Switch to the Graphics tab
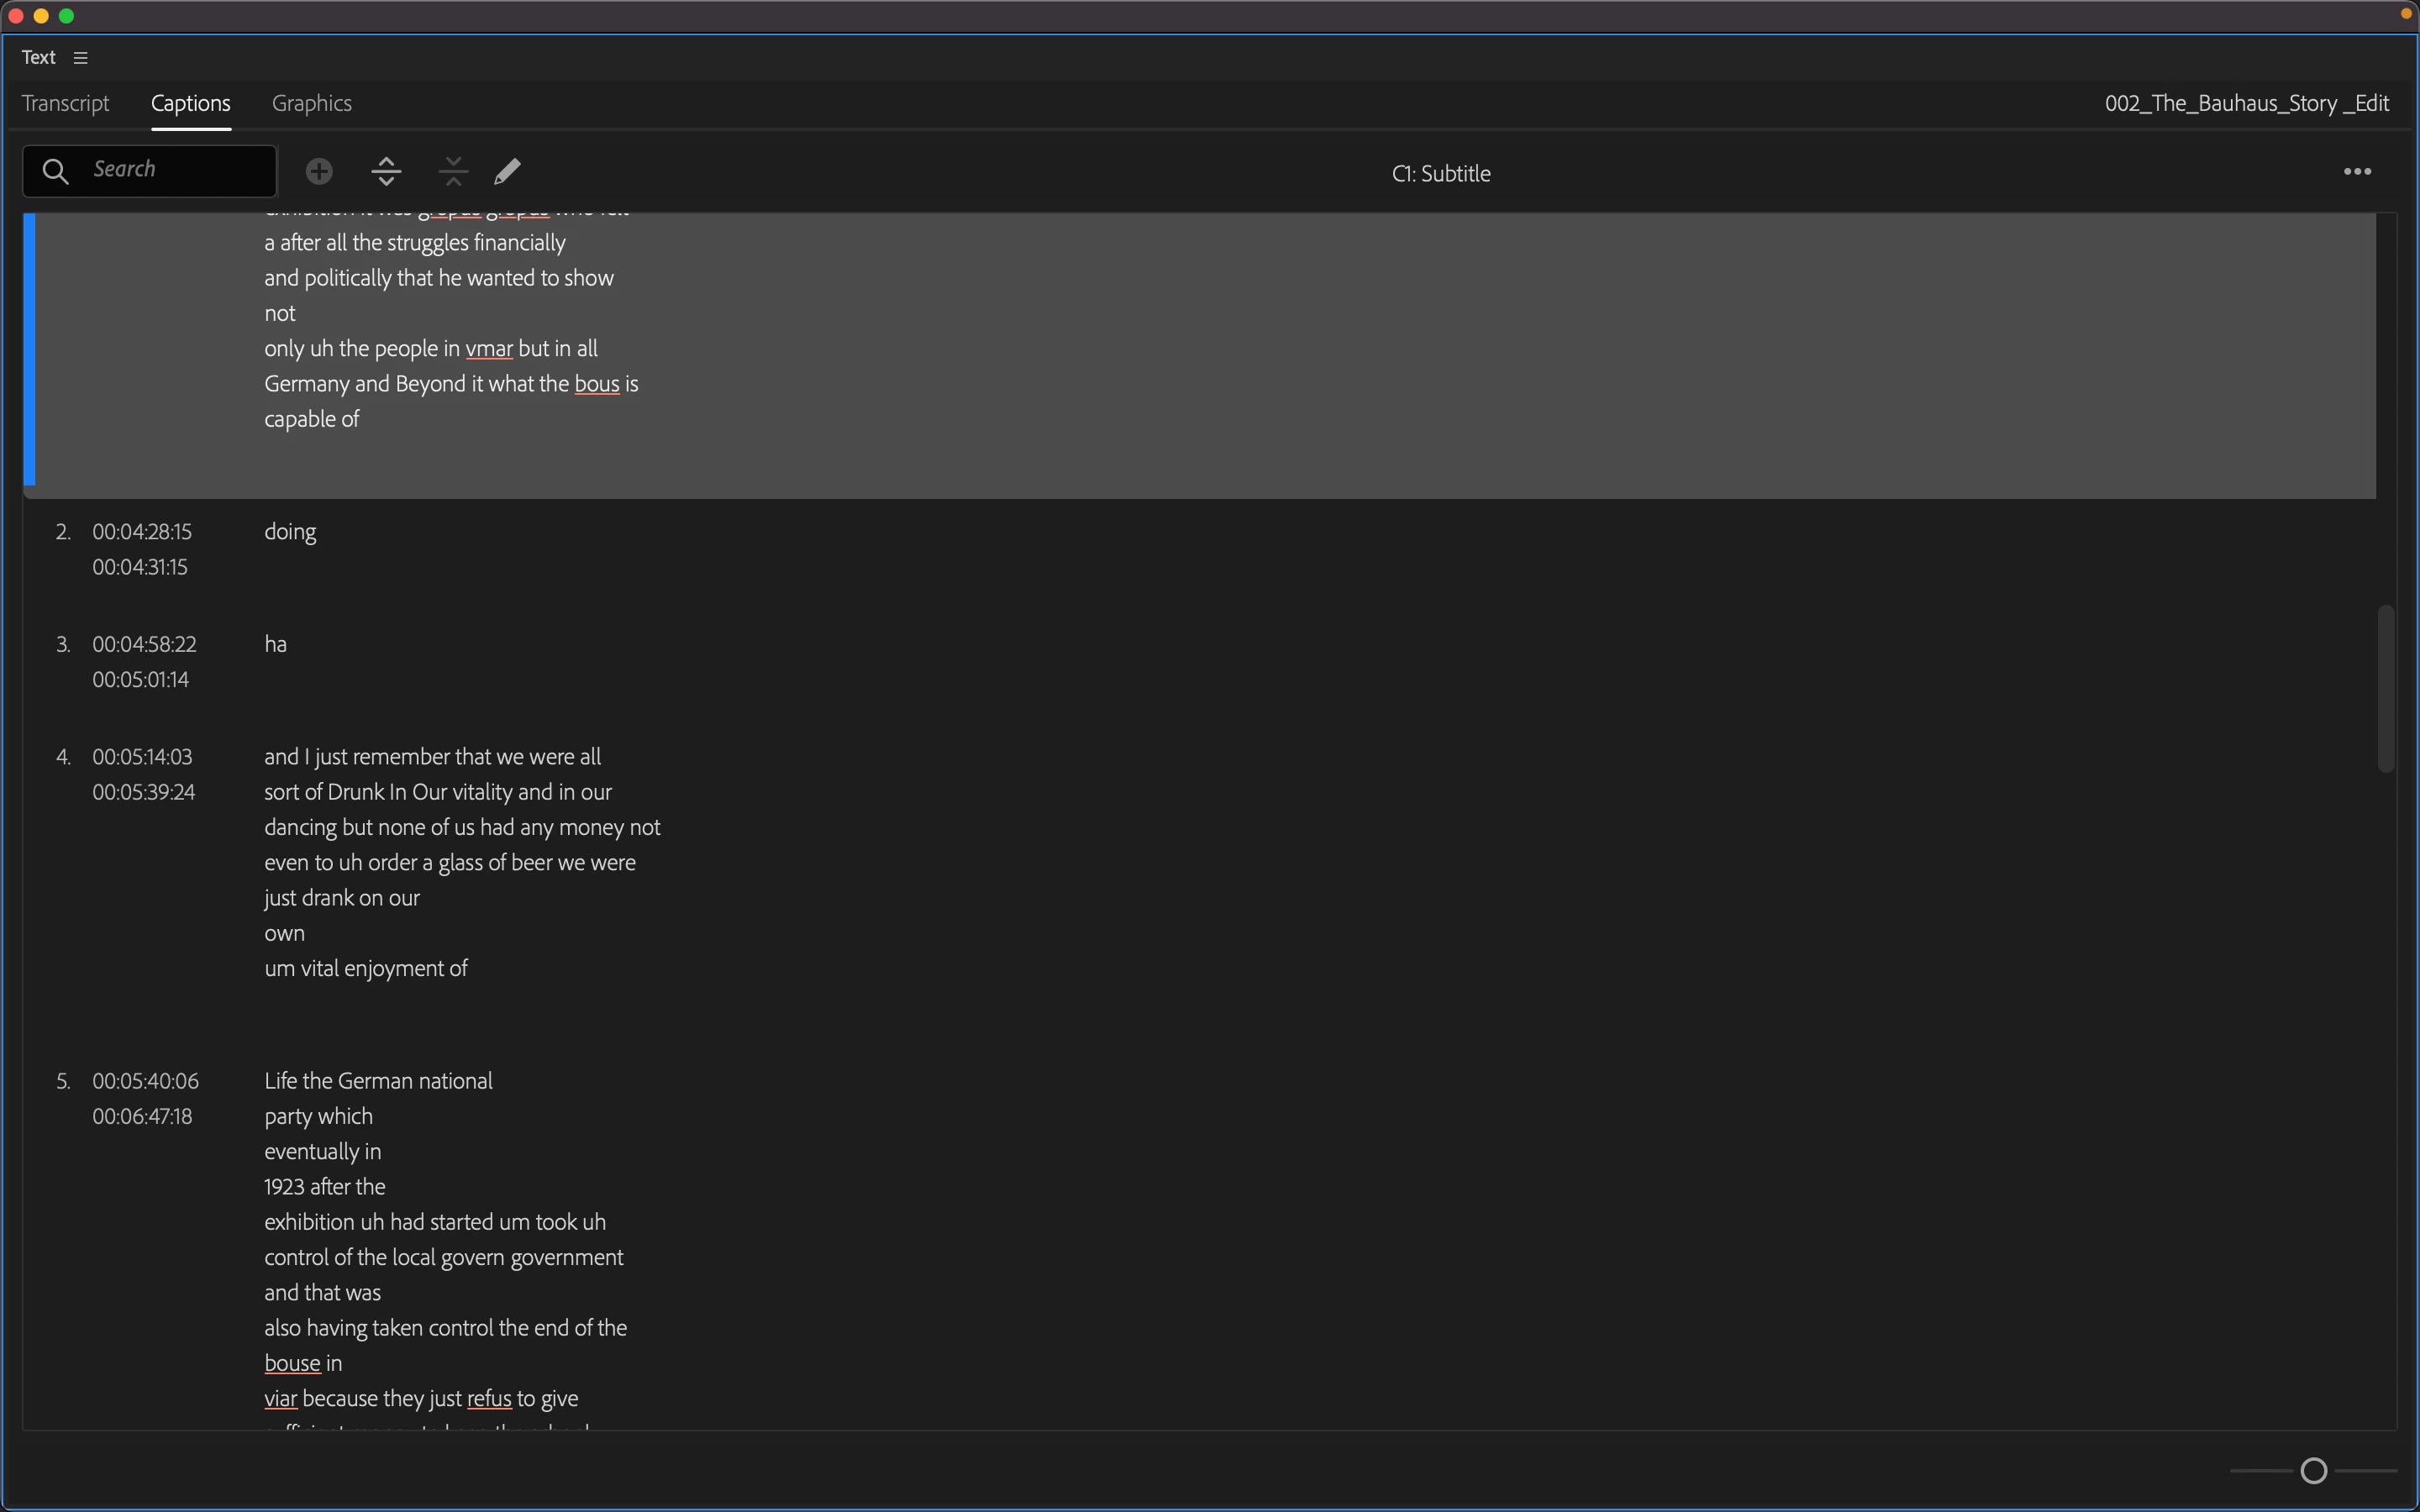This screenshot has width=2420, height=1512. click(311, 103)
